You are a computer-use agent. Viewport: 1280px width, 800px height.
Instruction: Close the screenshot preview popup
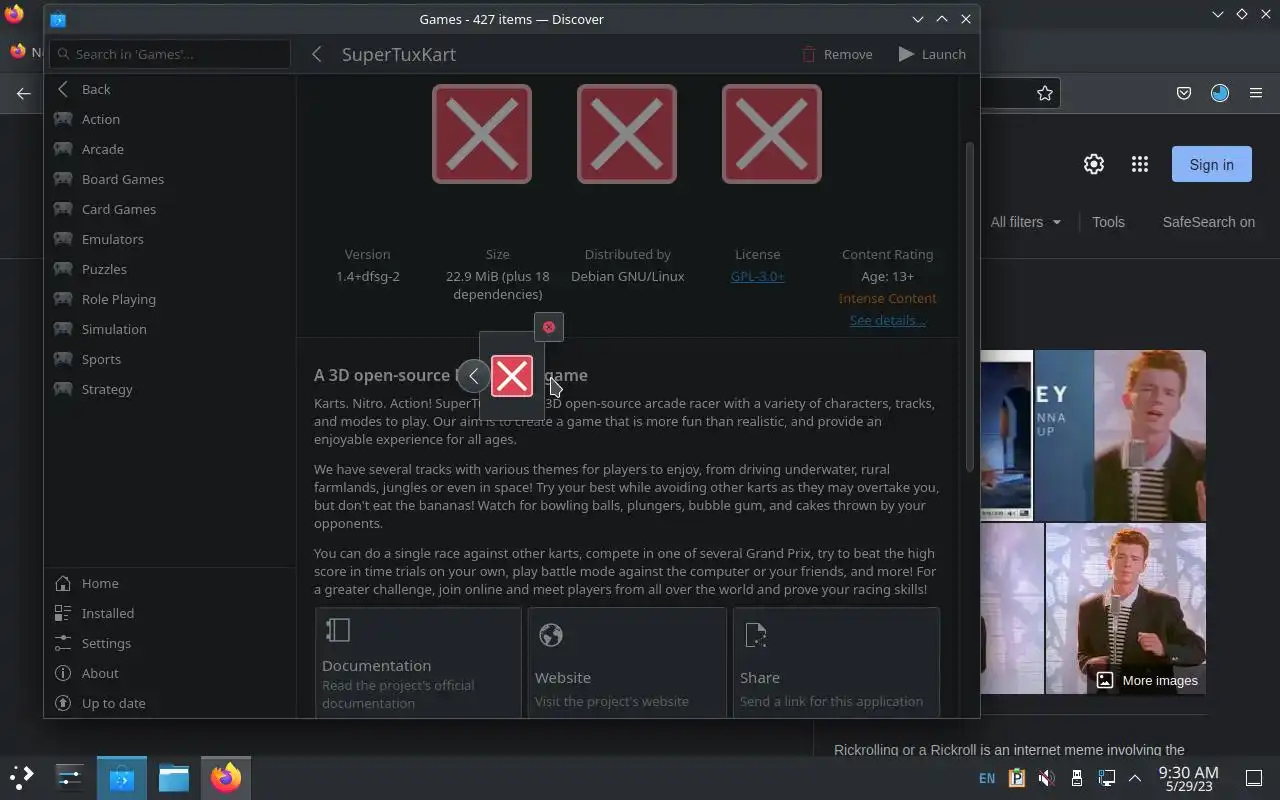[x=548, y=327]
